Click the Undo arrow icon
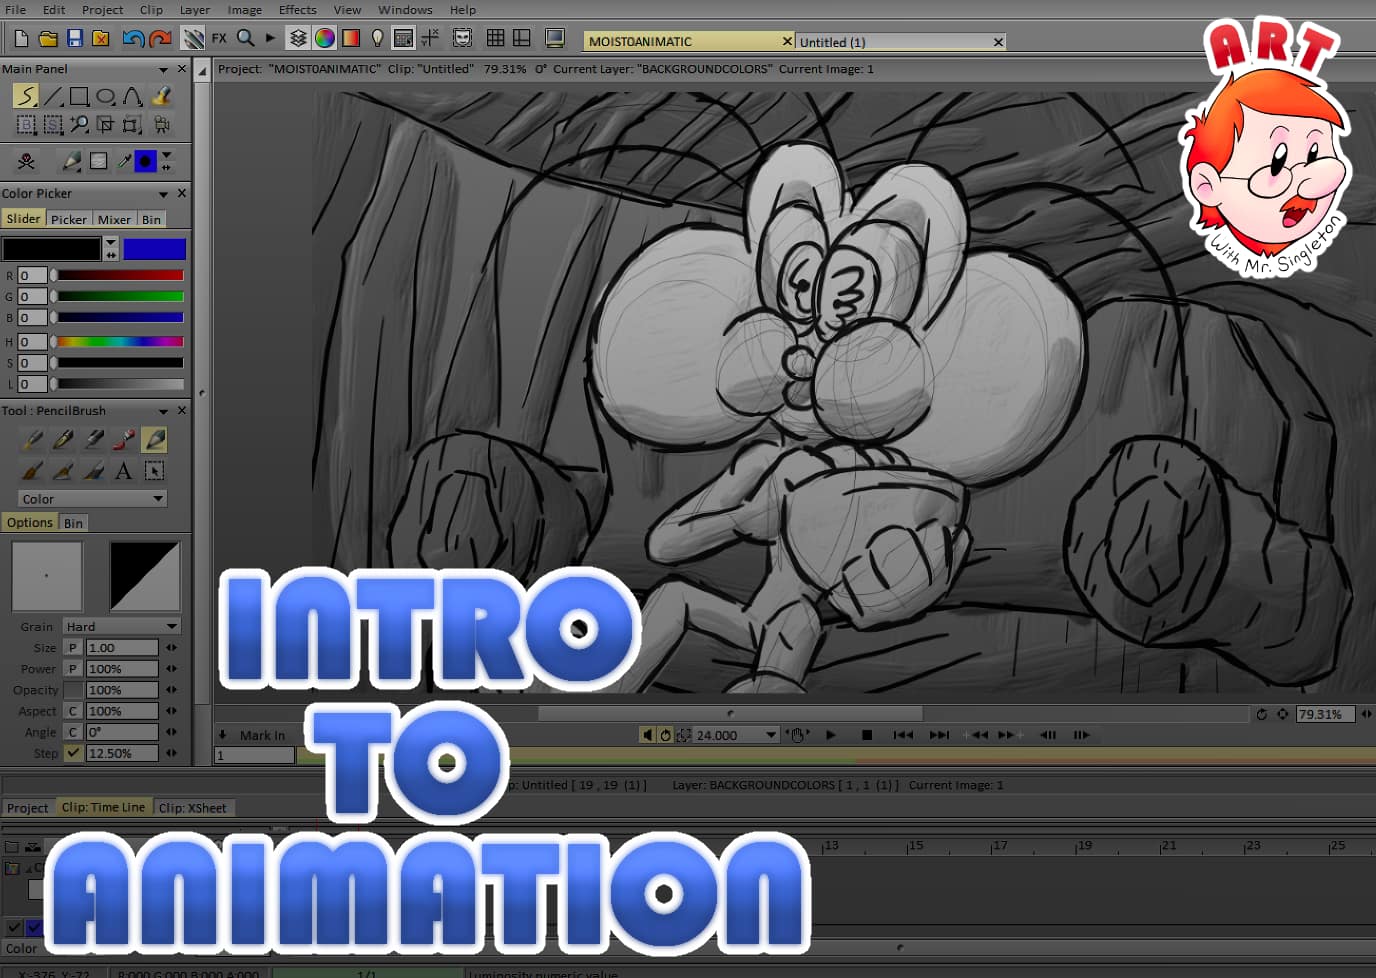 pyautogui.click(x=134, y=37)
